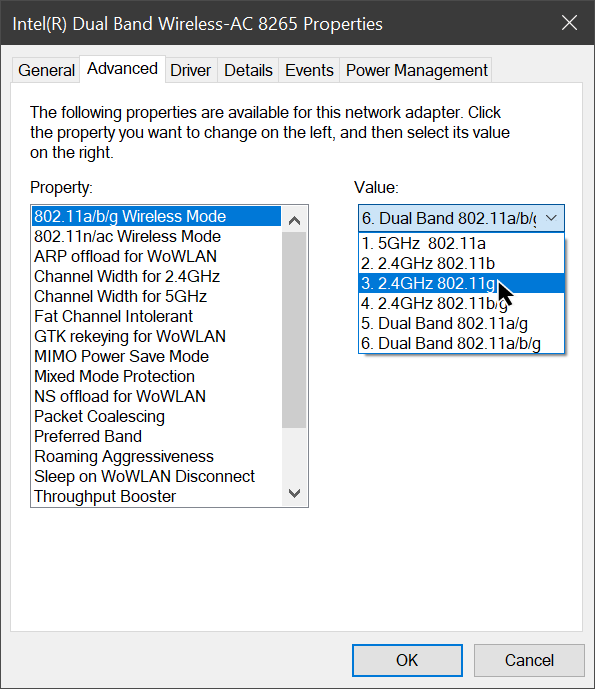The width and height of the screenshot is (595, 689).
Task: Select Preferred Band property
Action: [156, 436]
